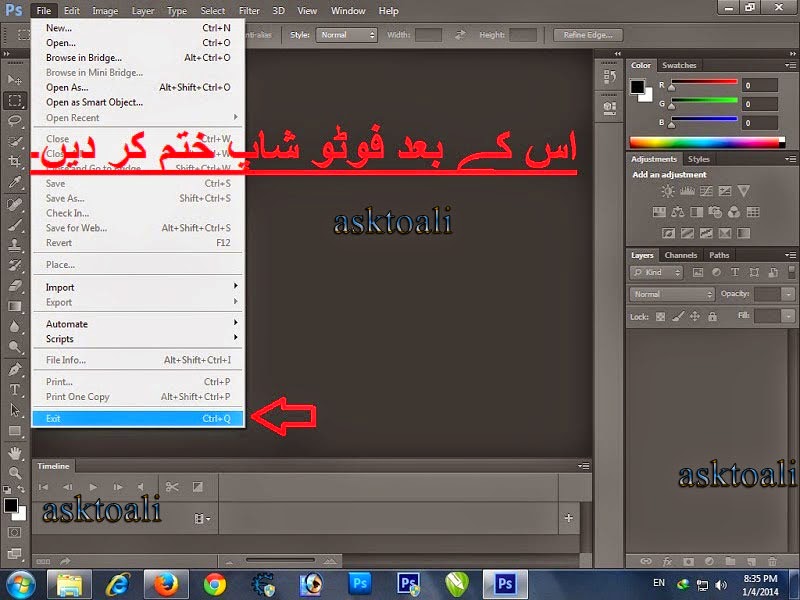
Task: Click the Color Balance adjustment icon
Action: [x=678, y=212]
